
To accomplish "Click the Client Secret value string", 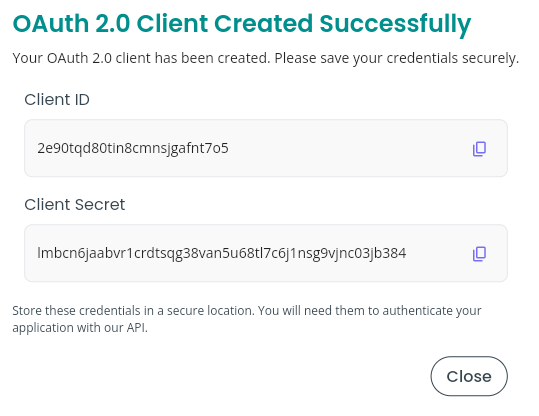I will click(x=222, y=254).
